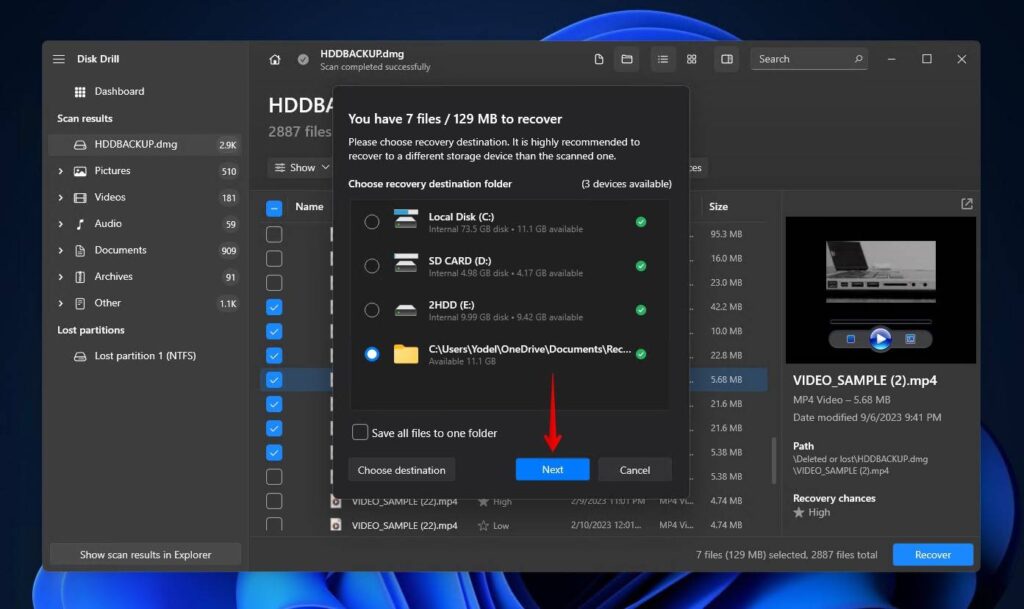Select the folder view icon in the toolbar
Image resolution: width=1024 pixels, height=609 pixels.
click(x=627, y=59)
